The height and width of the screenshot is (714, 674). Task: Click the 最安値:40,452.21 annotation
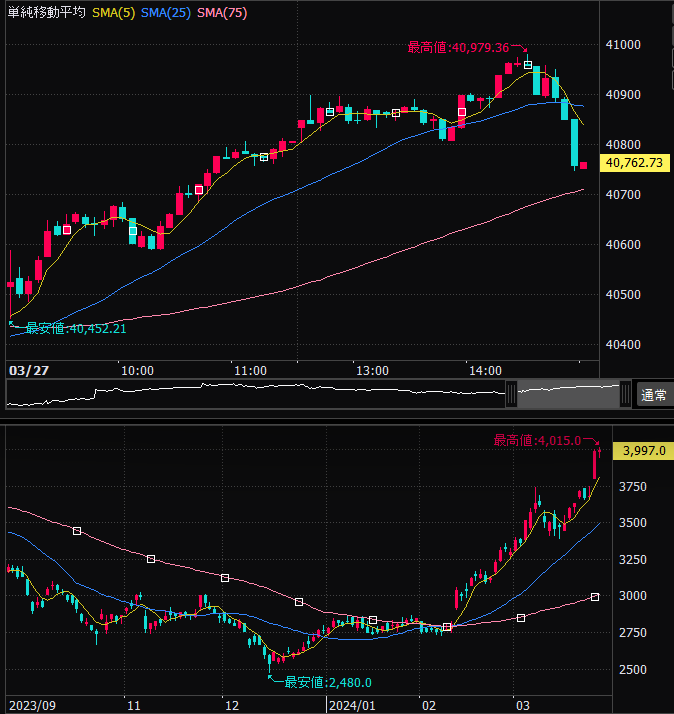coord(76,328)
